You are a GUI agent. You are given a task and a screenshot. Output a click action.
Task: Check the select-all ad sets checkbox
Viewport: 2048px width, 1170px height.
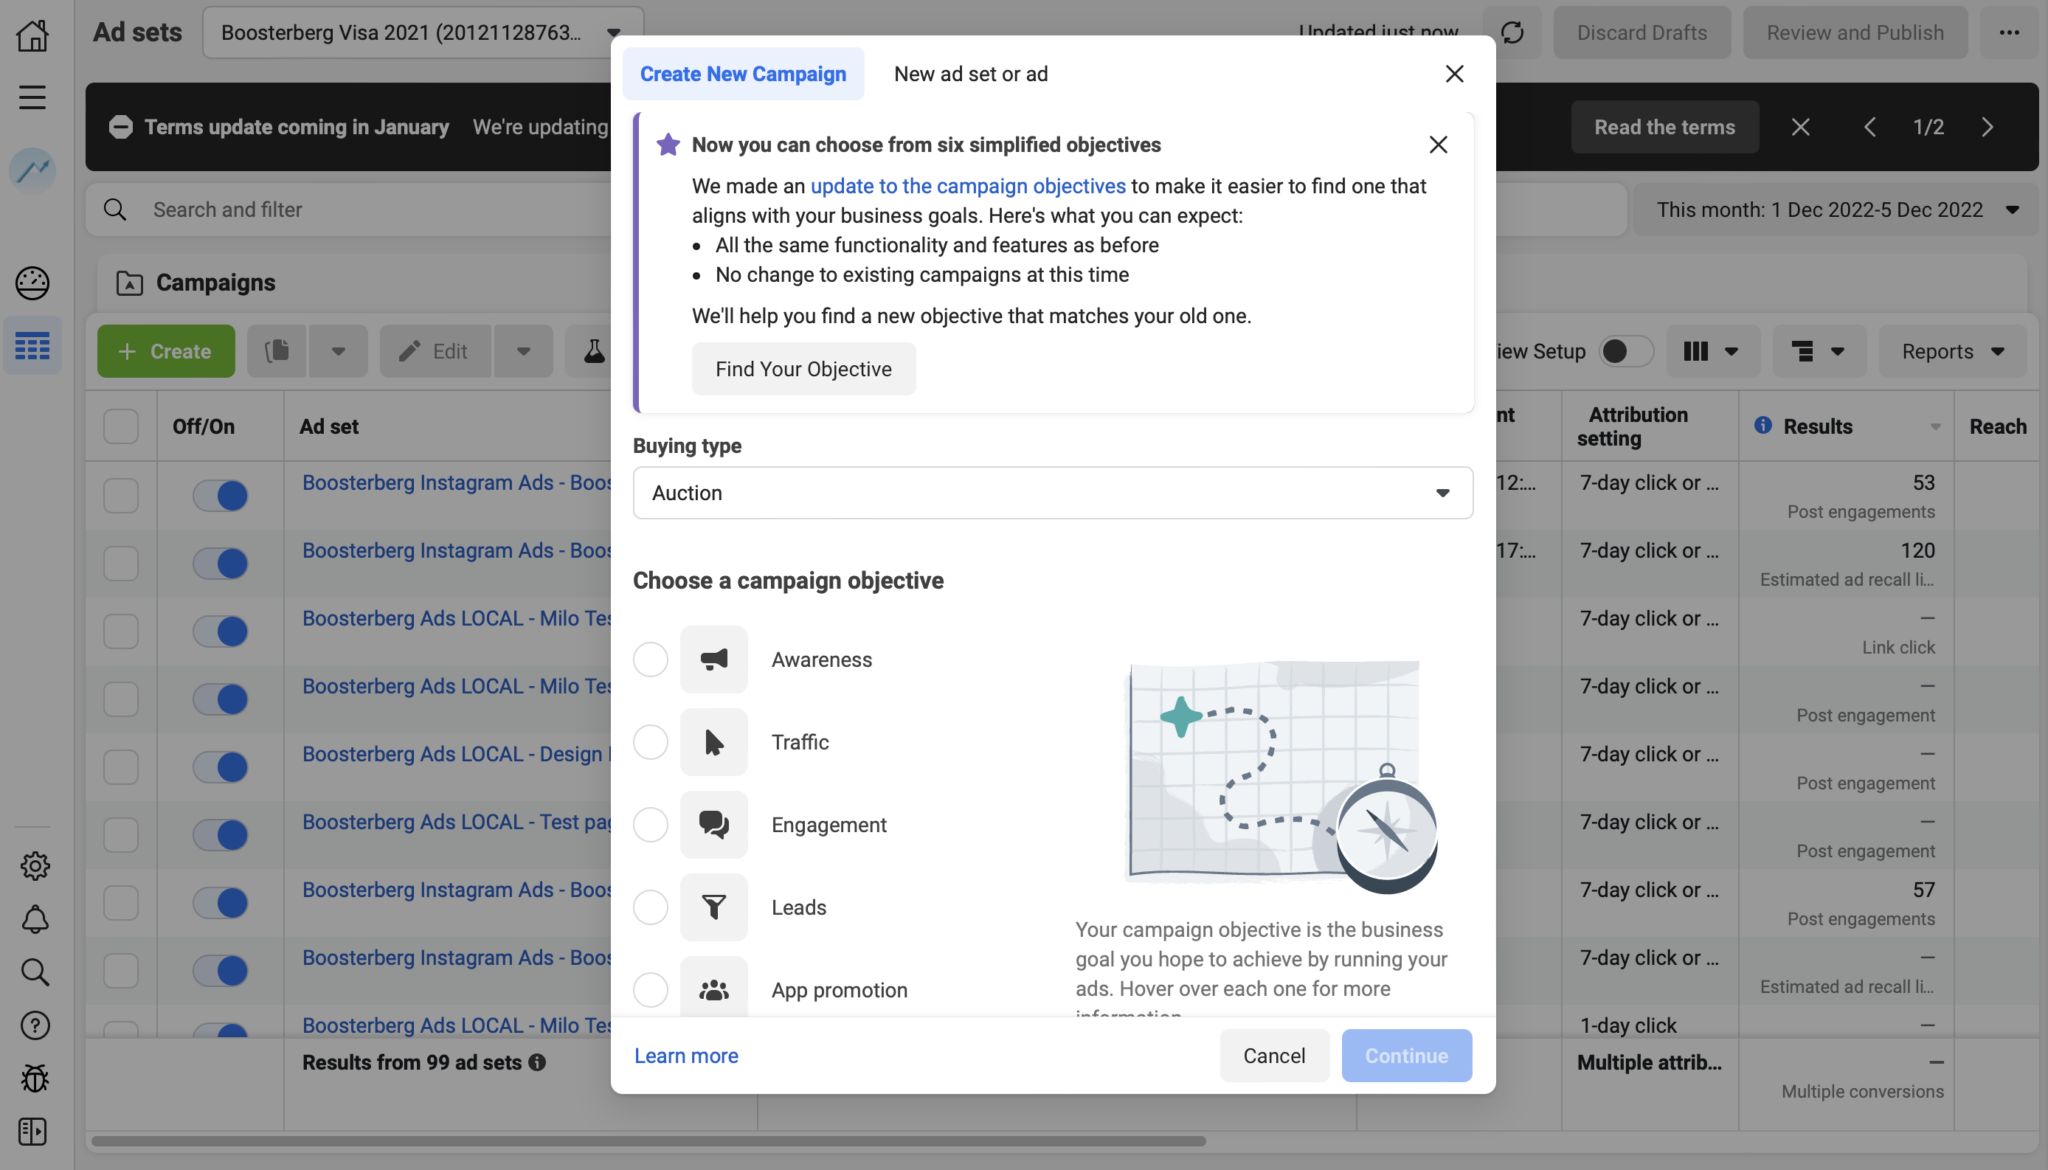121,426
